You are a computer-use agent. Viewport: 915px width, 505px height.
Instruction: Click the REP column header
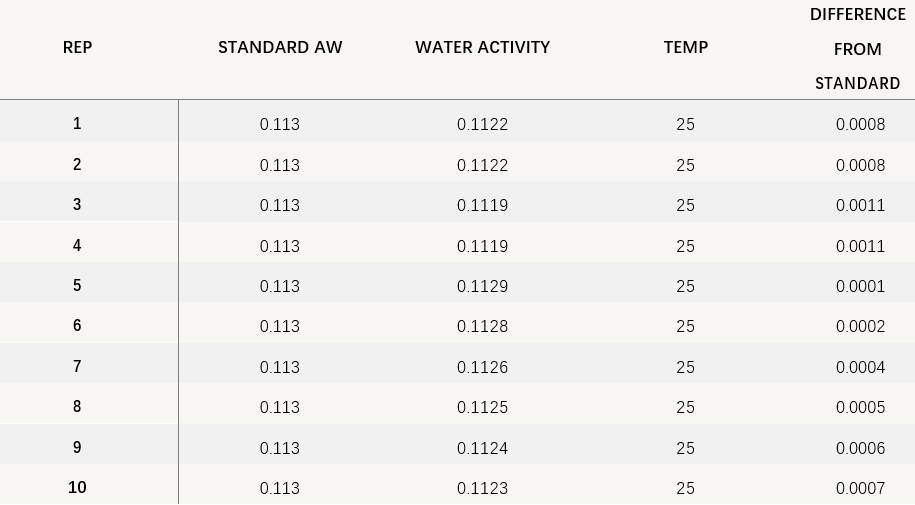click(x=77, y=47)
